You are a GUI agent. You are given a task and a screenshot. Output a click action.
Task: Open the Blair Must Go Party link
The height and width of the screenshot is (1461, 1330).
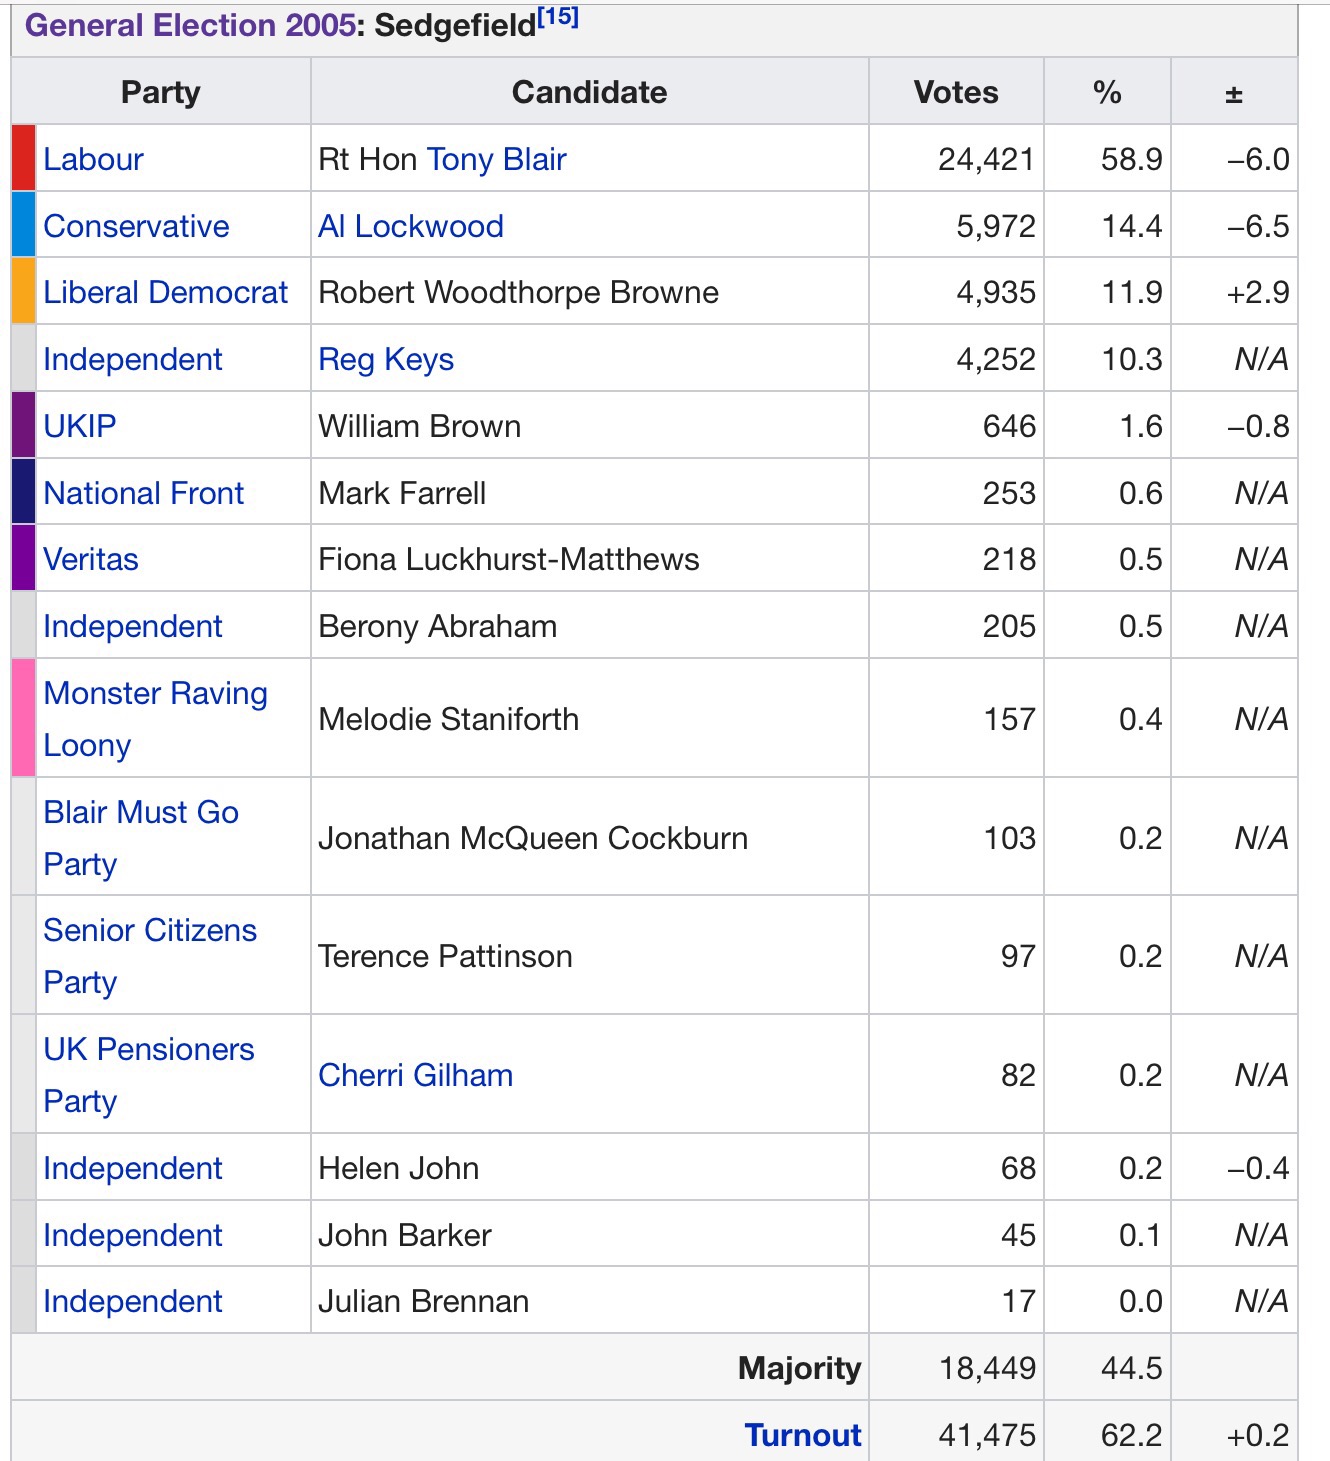[141, 812]
